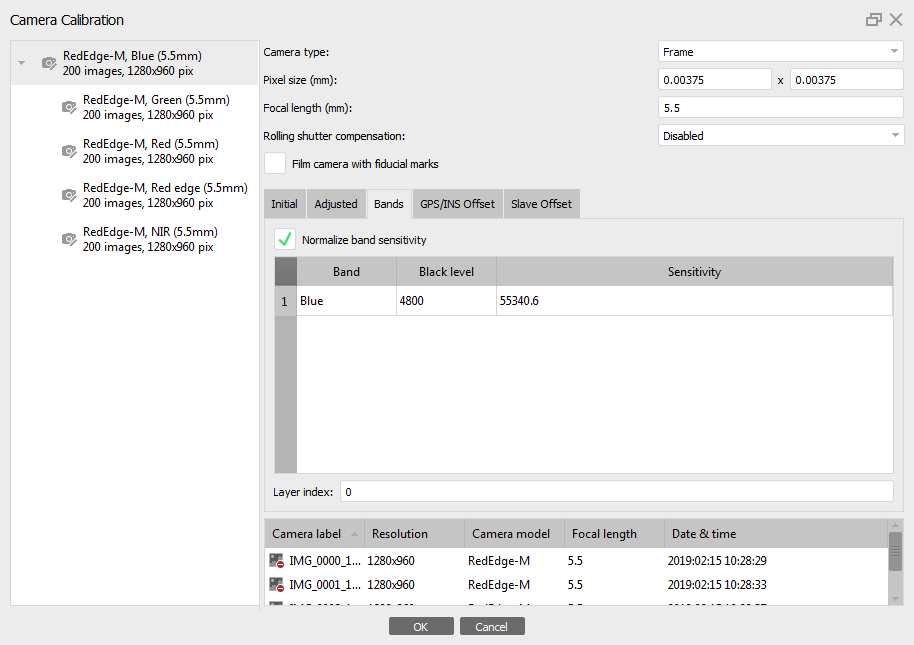Click the RedEdge-M Green camera icon
This screenshot has height=645, width=914.
point(69,107)
